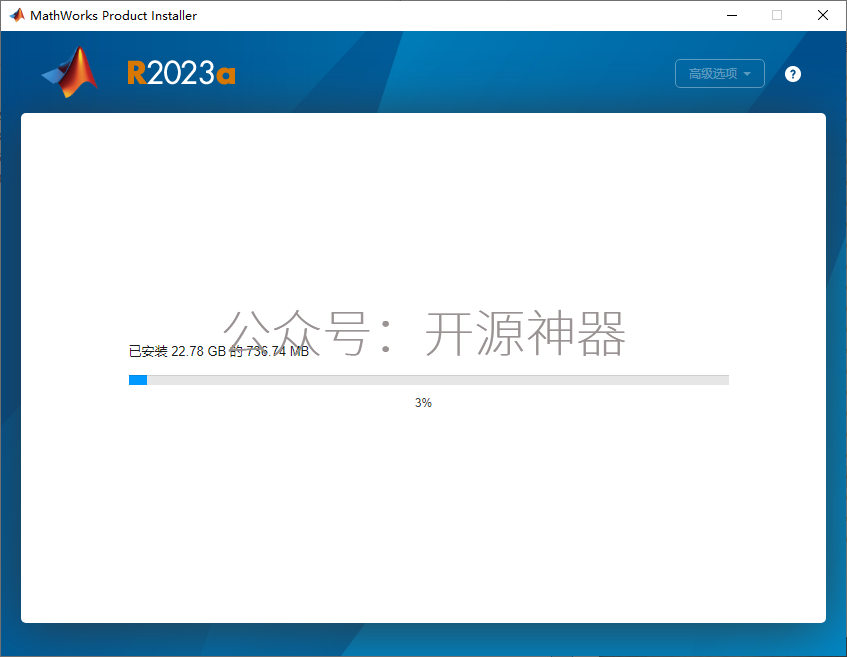Click the help question mark icon
The image size is (847, 657).
[x=792, y=74]
